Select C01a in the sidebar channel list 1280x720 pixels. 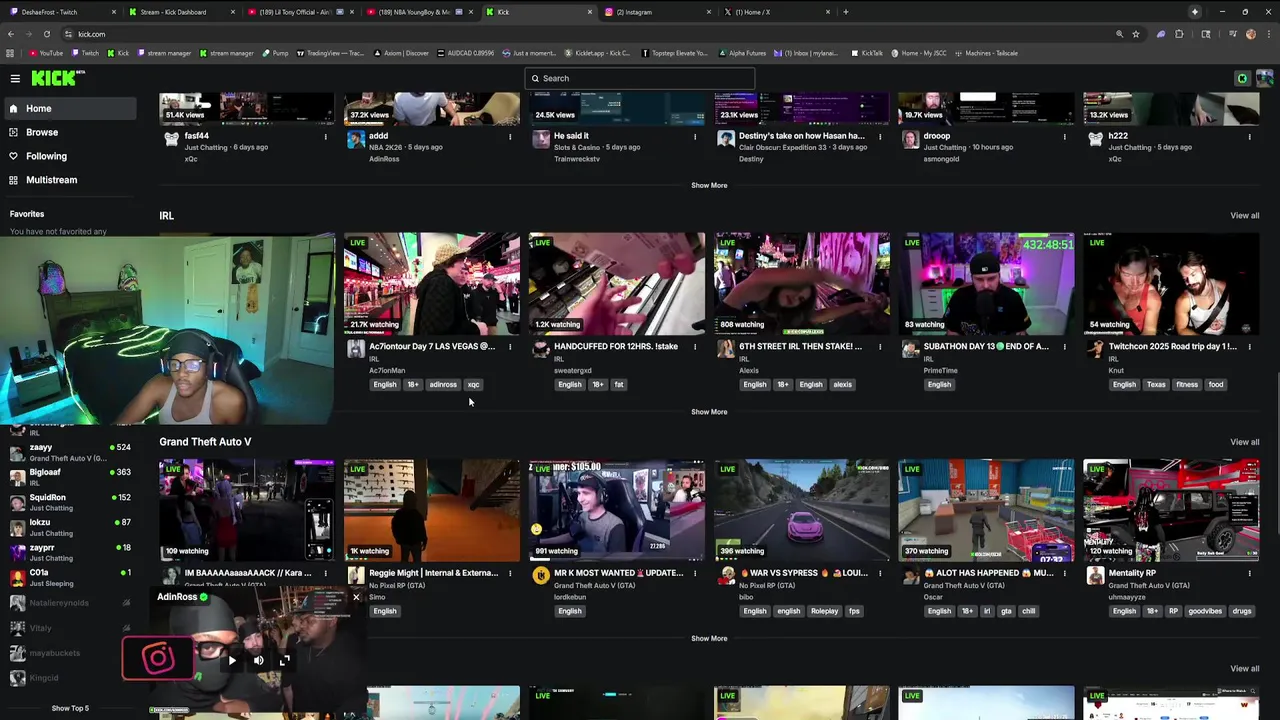pyautogui.click(x=68, y=577)
